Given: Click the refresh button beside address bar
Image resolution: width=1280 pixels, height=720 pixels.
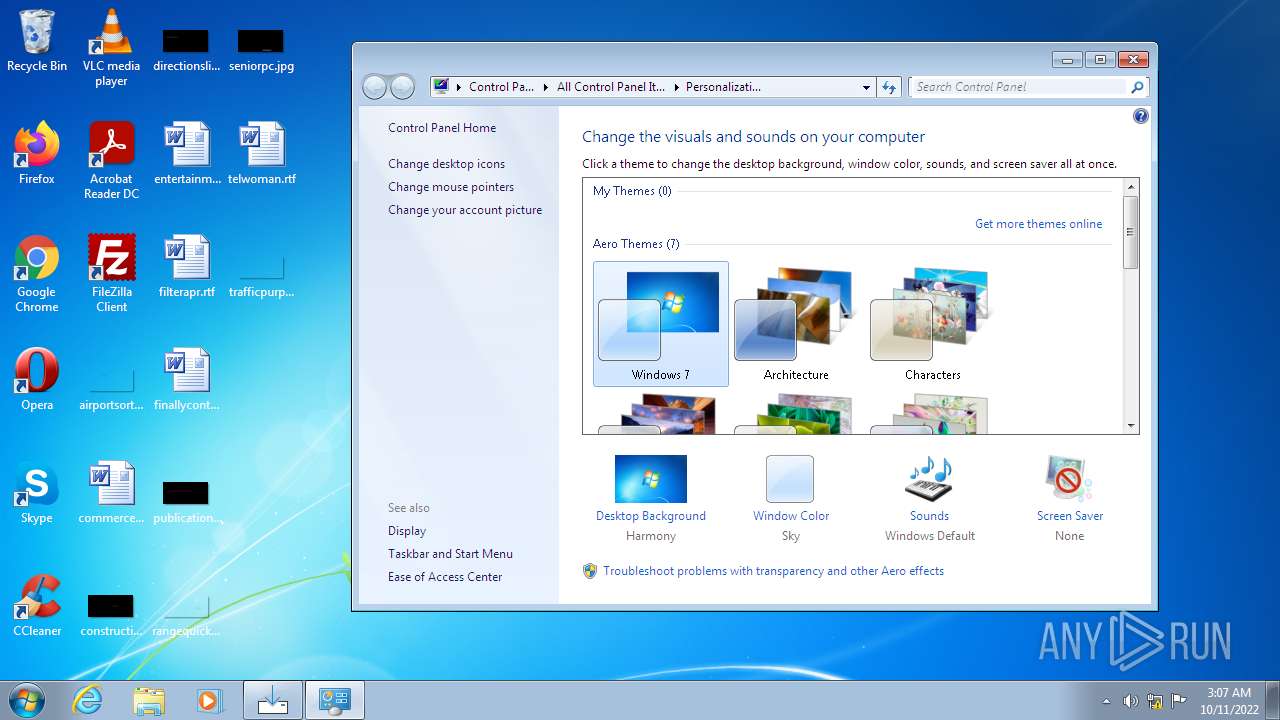Looking at the screenshot, I should [889, 87].
